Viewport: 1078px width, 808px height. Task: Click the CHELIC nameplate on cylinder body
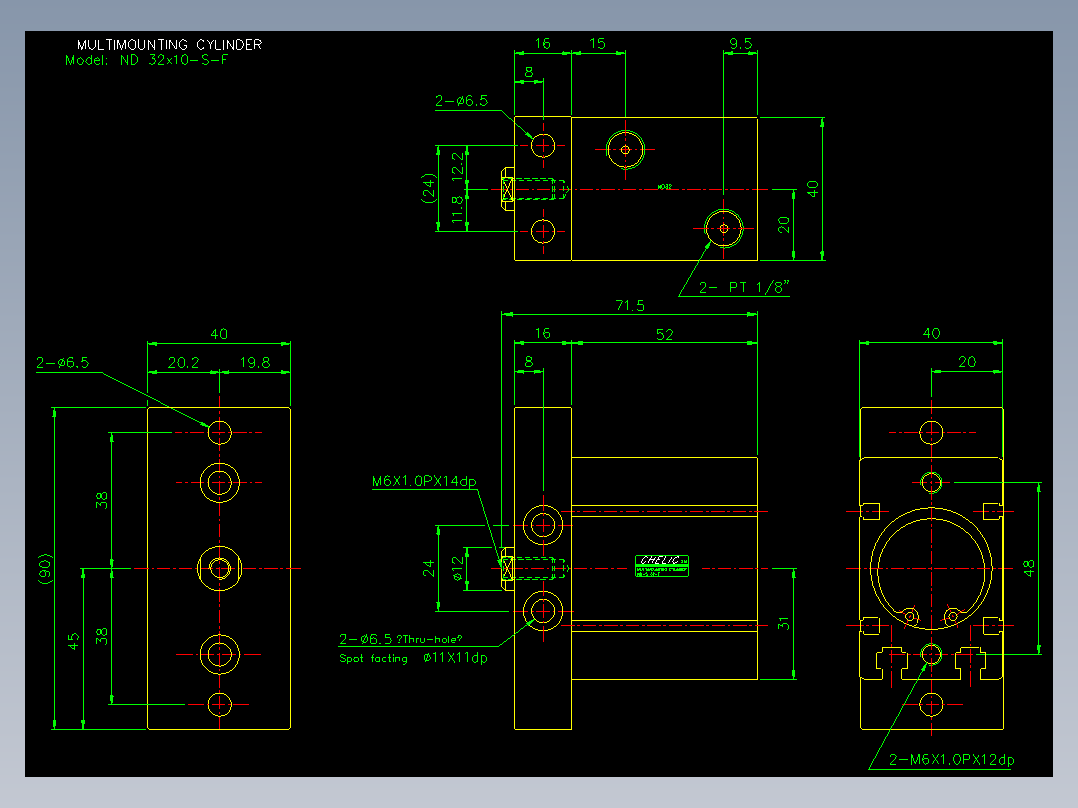661,566
